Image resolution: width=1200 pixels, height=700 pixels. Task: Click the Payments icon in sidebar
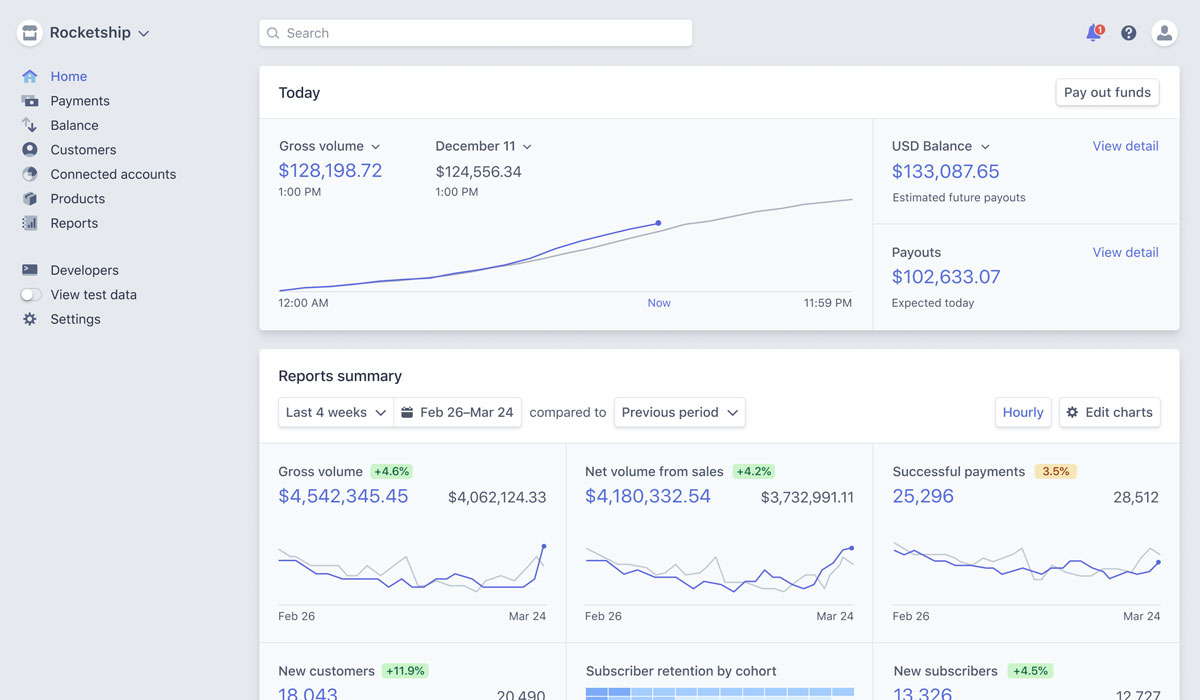tap(30, 101)
